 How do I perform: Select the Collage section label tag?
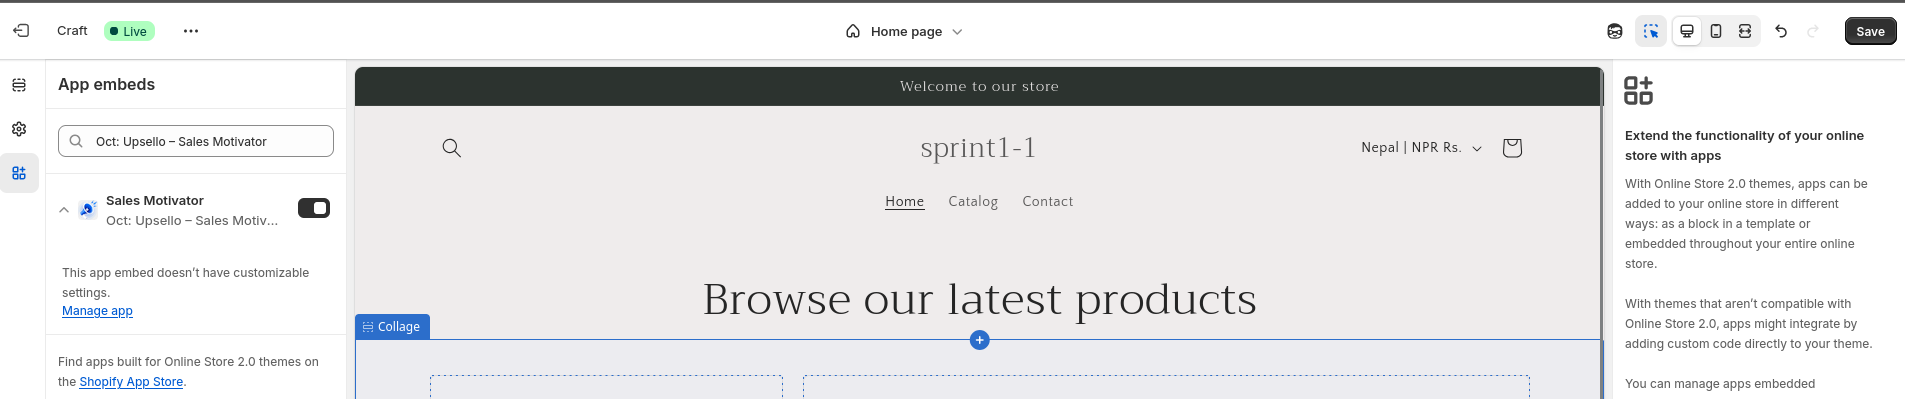pos(392,327)
